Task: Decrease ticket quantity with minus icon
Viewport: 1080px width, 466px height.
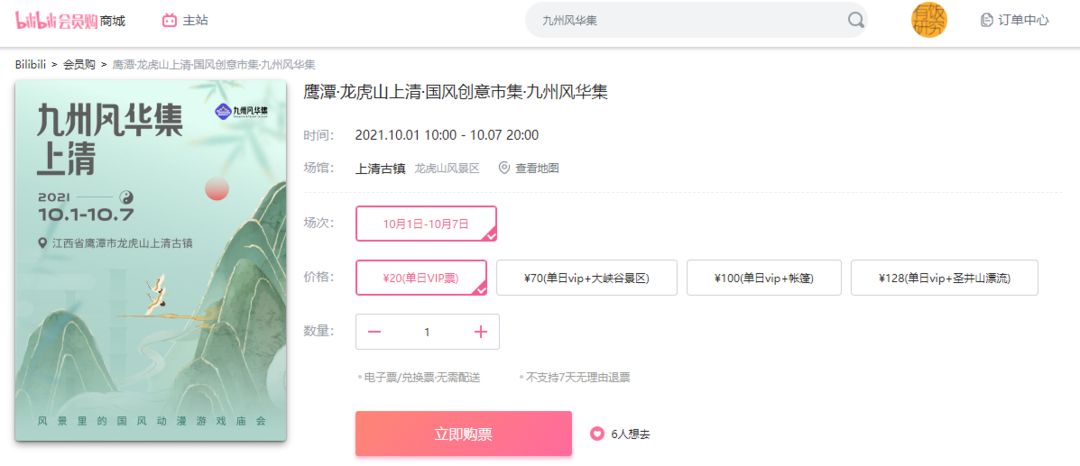Action: pyautogui.click(x=374, y=332)
